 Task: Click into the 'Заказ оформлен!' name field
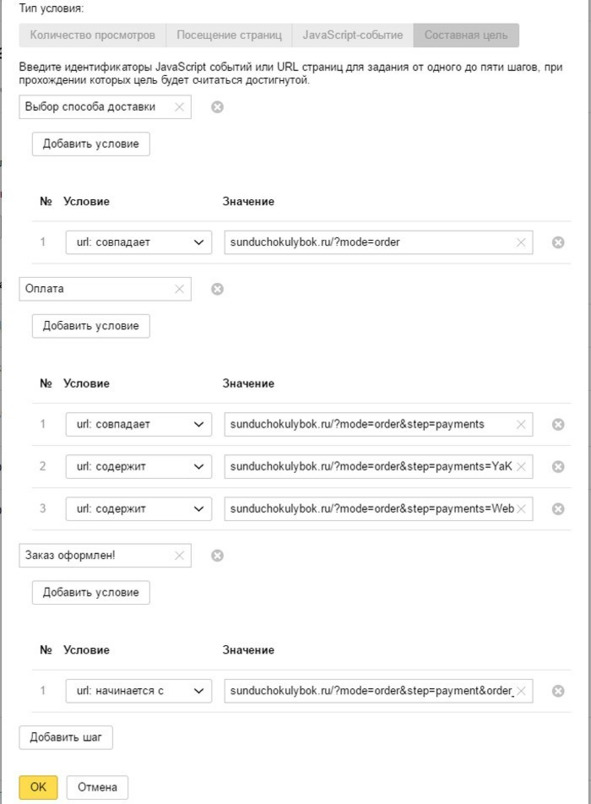pos(97,555)
